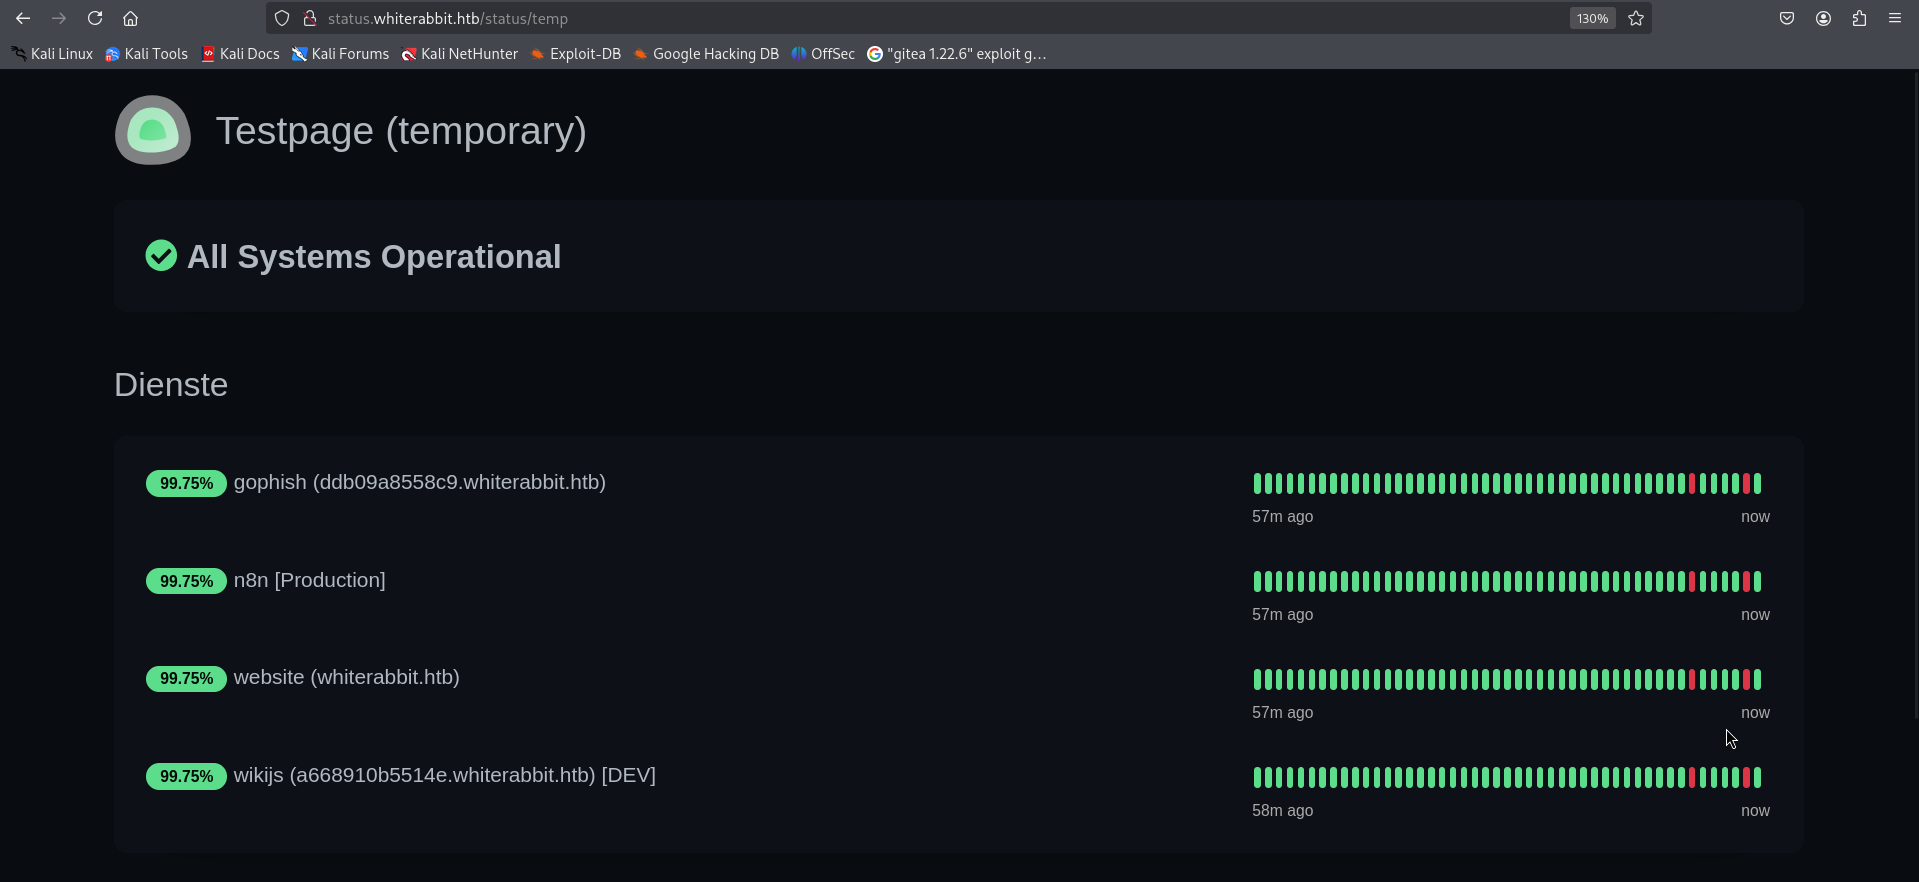Click the shield tracking protection icon
This screenshot has height=882, width=1919.
click(x=282, y=18)
